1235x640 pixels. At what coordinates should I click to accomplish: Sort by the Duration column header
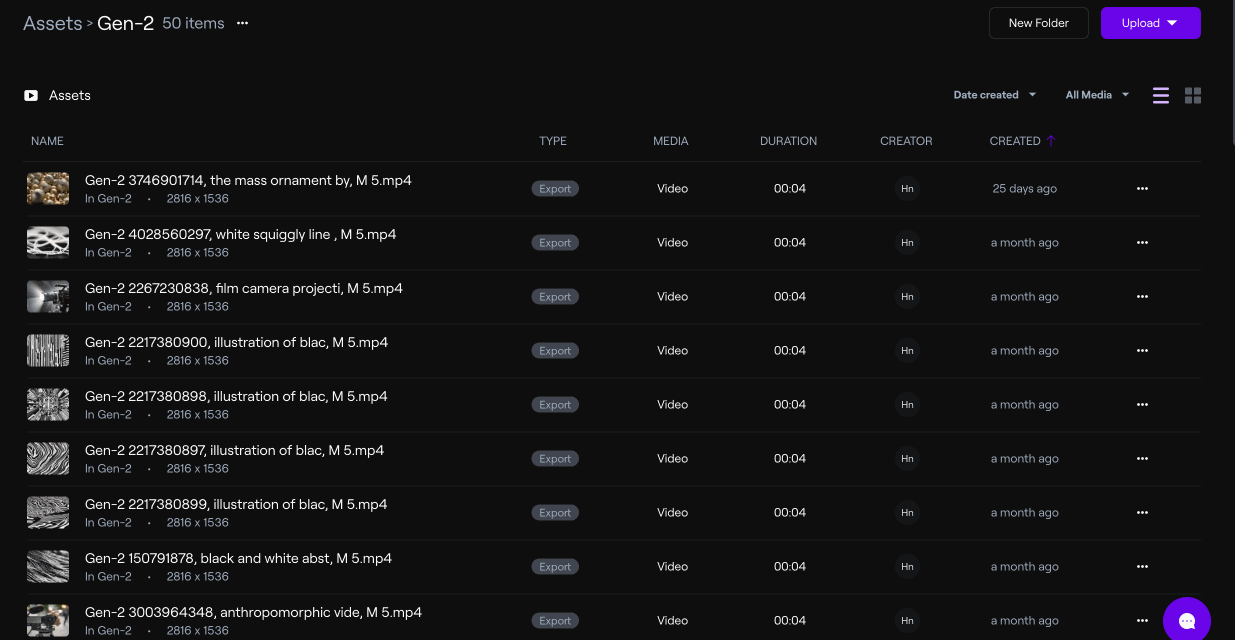pyautogui.click(x=788, y=141)
